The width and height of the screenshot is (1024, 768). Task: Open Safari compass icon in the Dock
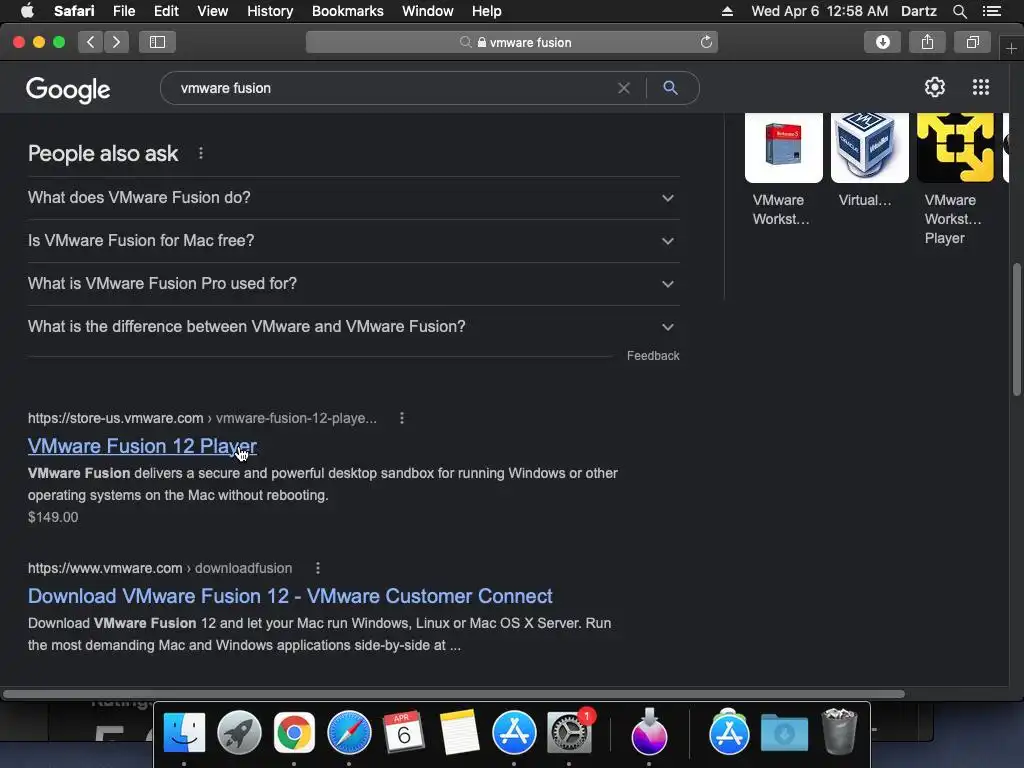click(x=349, y=733)
